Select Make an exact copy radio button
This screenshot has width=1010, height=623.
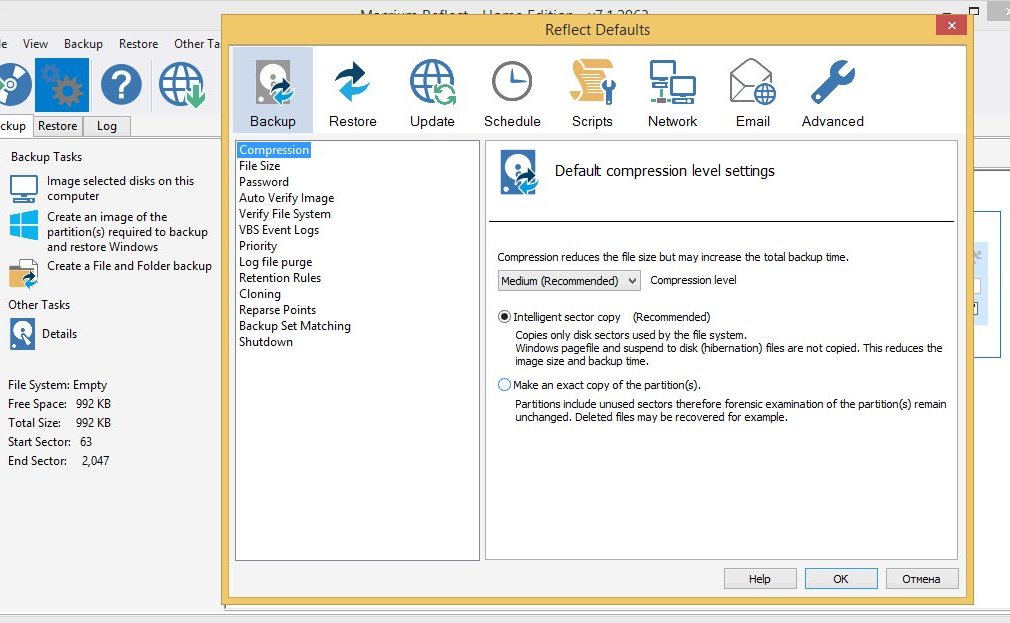pos(504,385)
